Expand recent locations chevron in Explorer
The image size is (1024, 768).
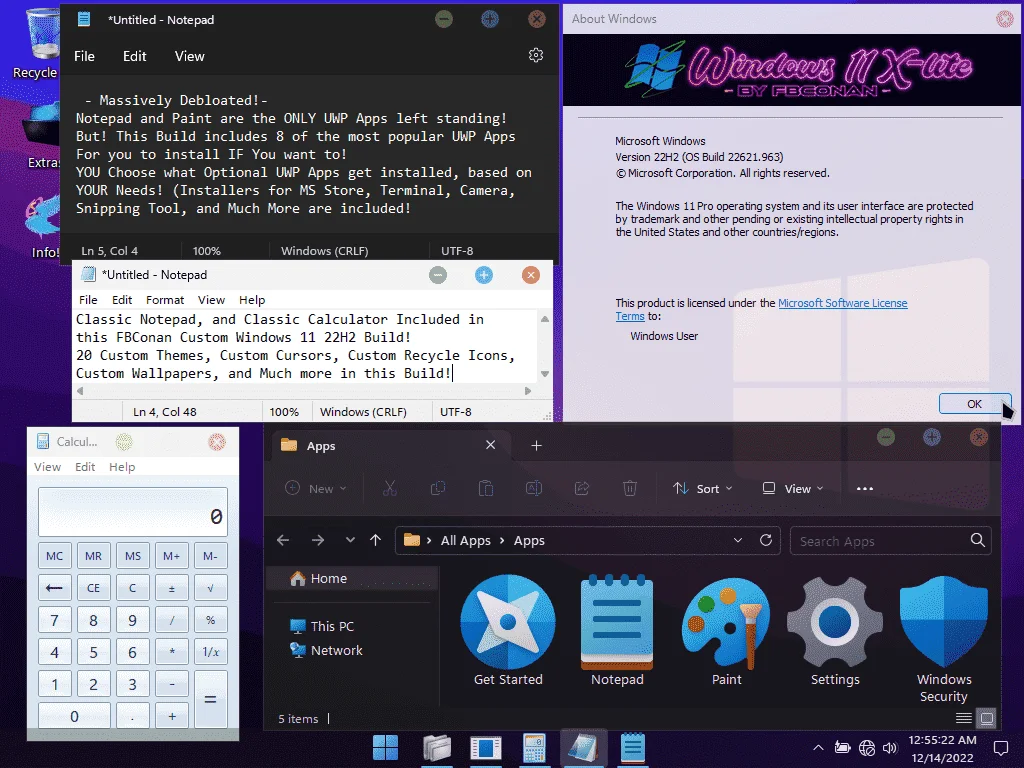click(x=350, y=540)
